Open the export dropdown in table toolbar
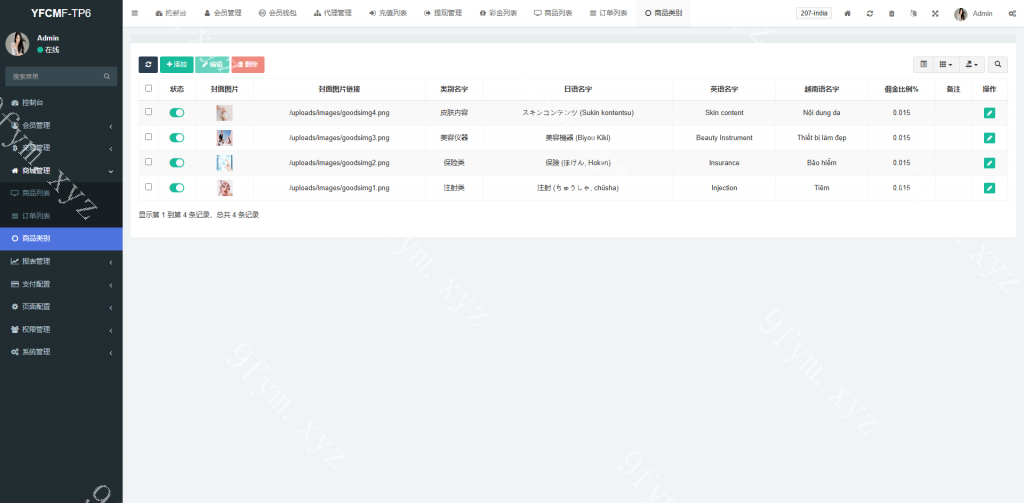 971,64
